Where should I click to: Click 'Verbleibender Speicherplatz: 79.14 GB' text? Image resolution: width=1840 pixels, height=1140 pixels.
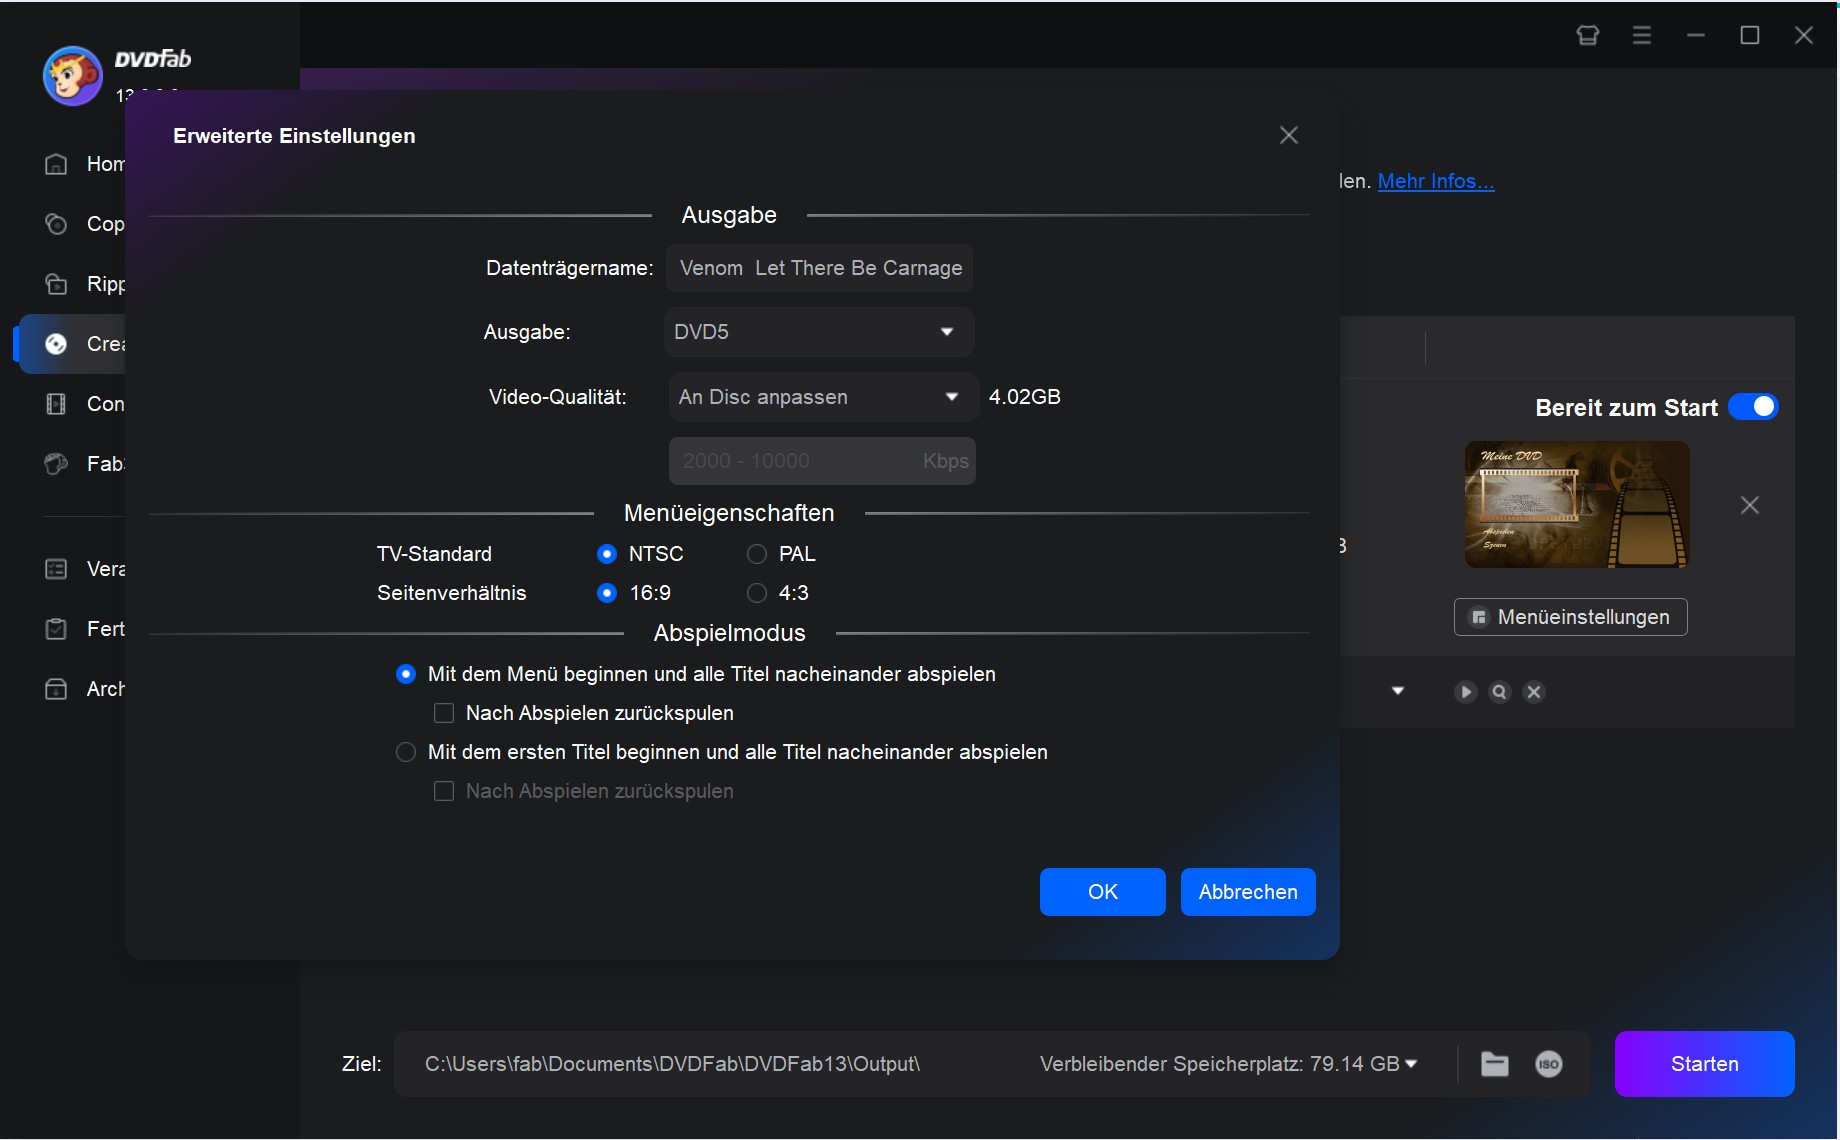point(1220,1064)
